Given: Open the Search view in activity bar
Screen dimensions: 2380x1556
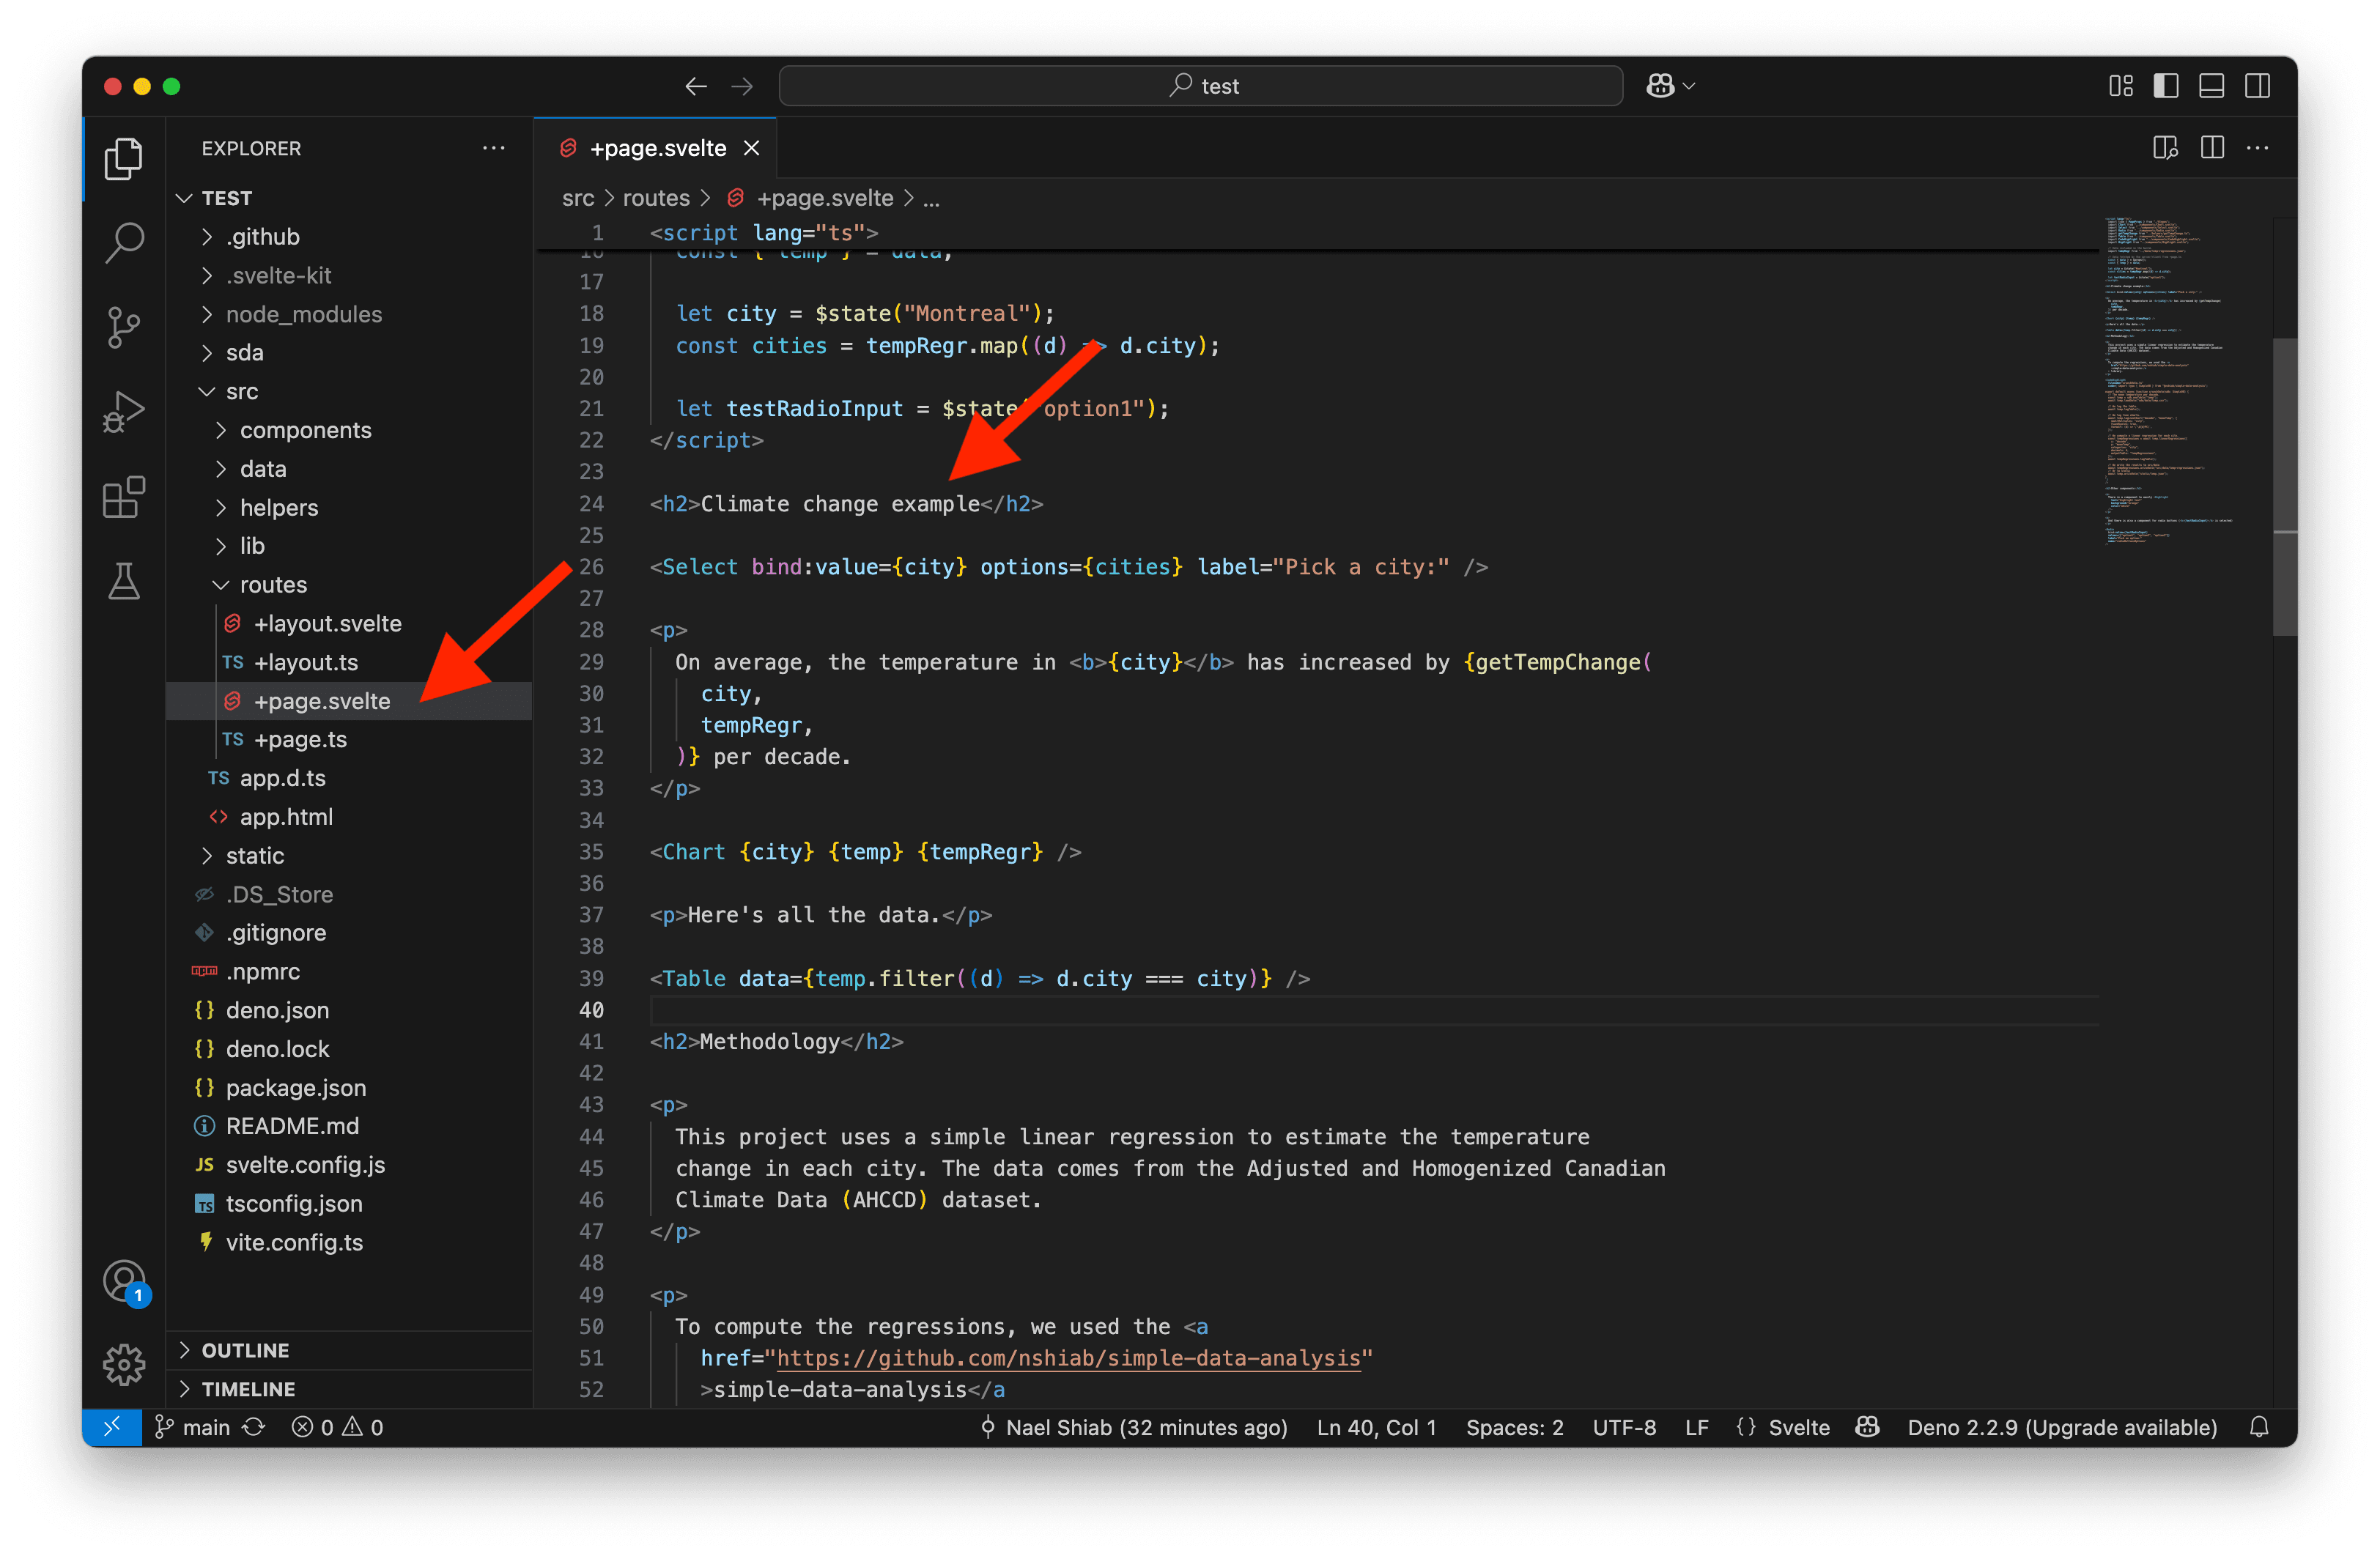Looking at the screenshot, I should [124, 242].
